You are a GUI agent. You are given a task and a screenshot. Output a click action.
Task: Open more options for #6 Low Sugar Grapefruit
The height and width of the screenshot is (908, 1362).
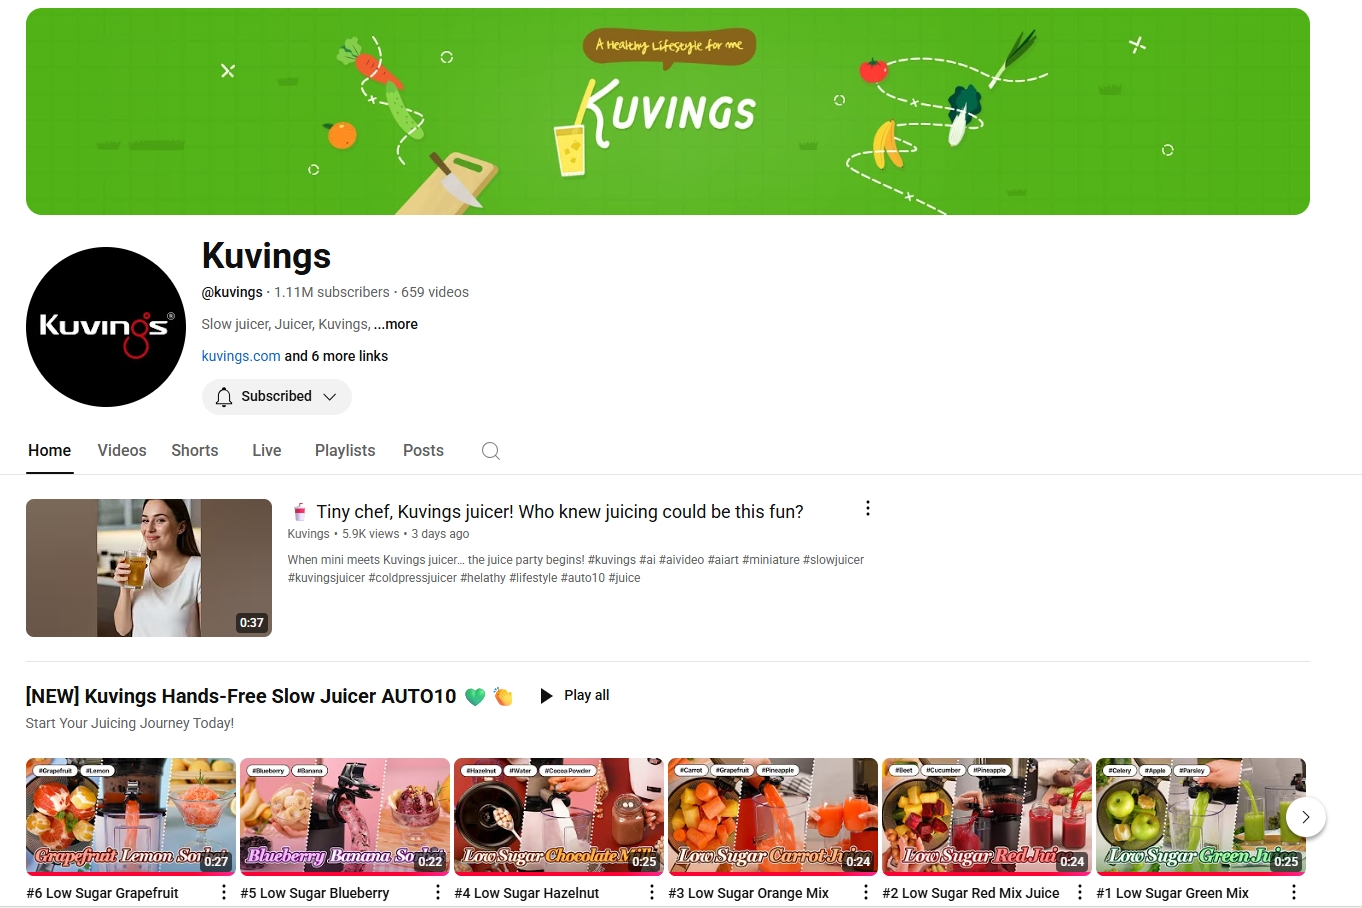(223, 892)
